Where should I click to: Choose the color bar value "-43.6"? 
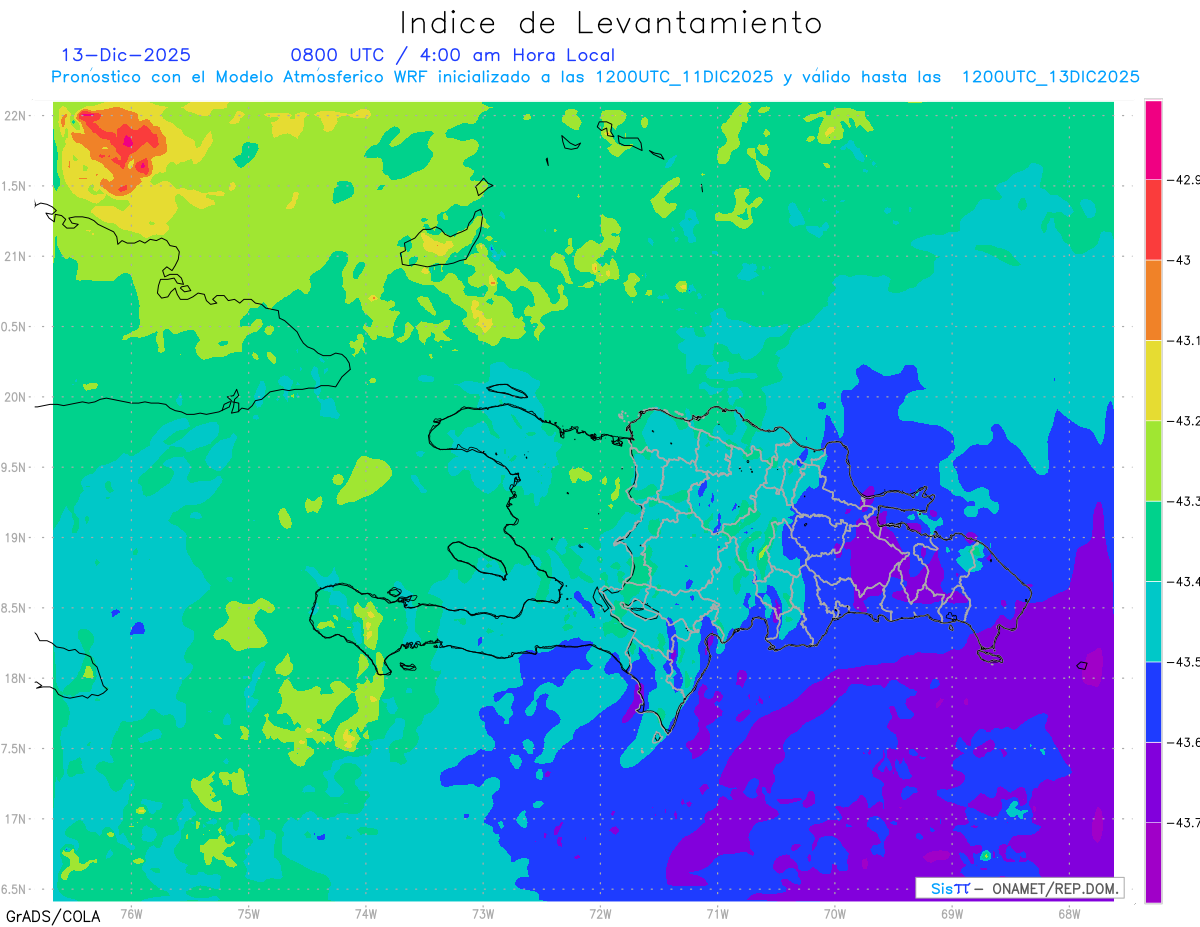(1184, 742)
